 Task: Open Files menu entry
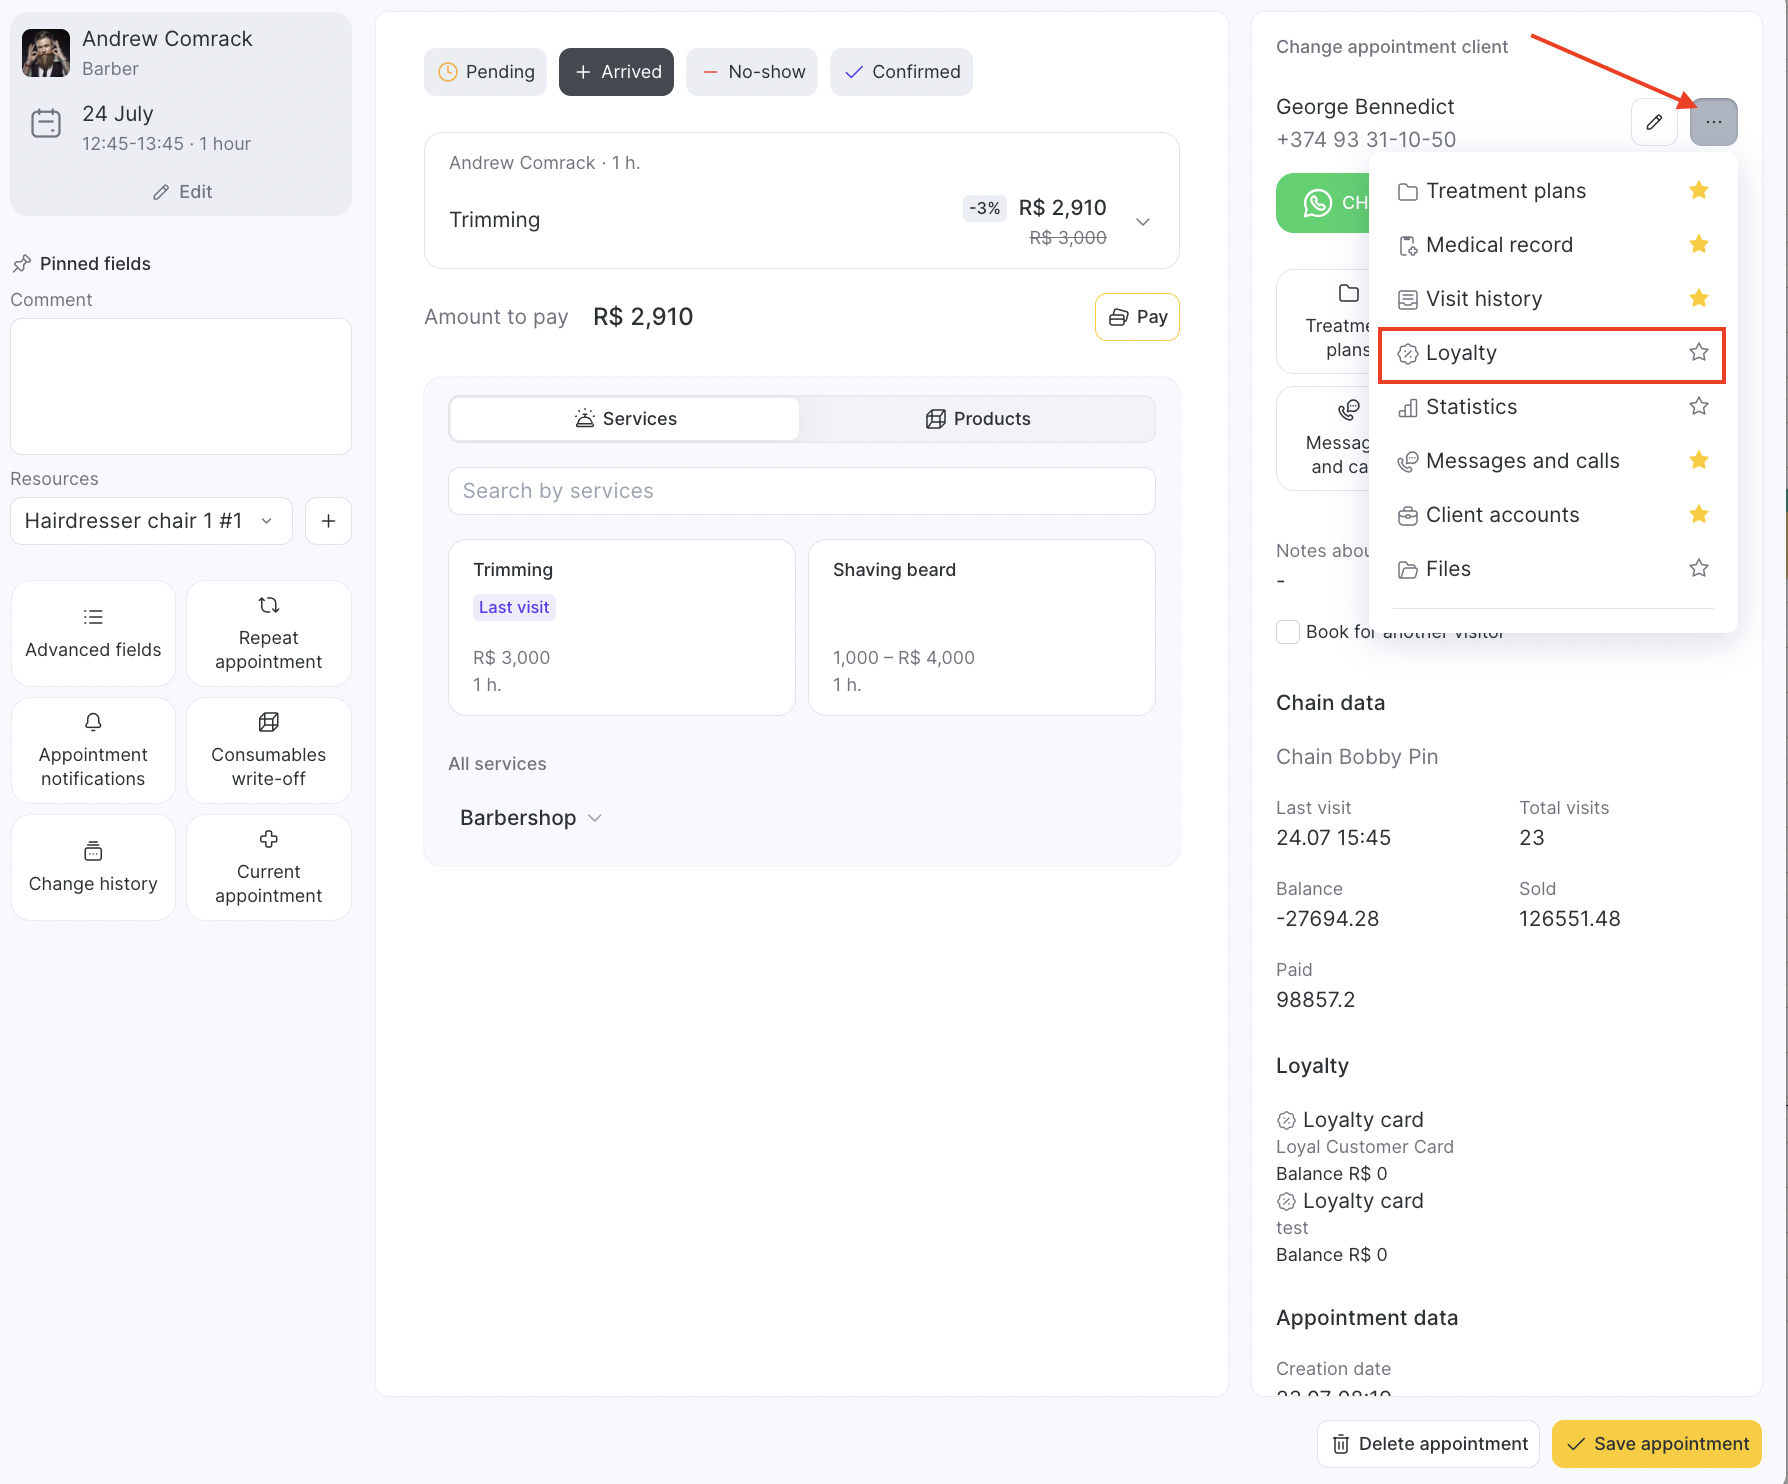1447,569
